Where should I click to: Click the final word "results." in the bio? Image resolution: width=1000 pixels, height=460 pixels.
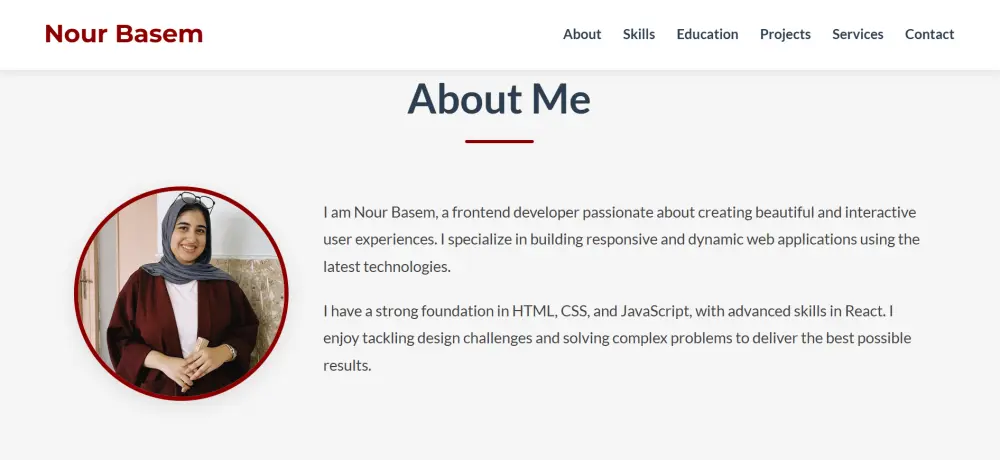(347, 365)
